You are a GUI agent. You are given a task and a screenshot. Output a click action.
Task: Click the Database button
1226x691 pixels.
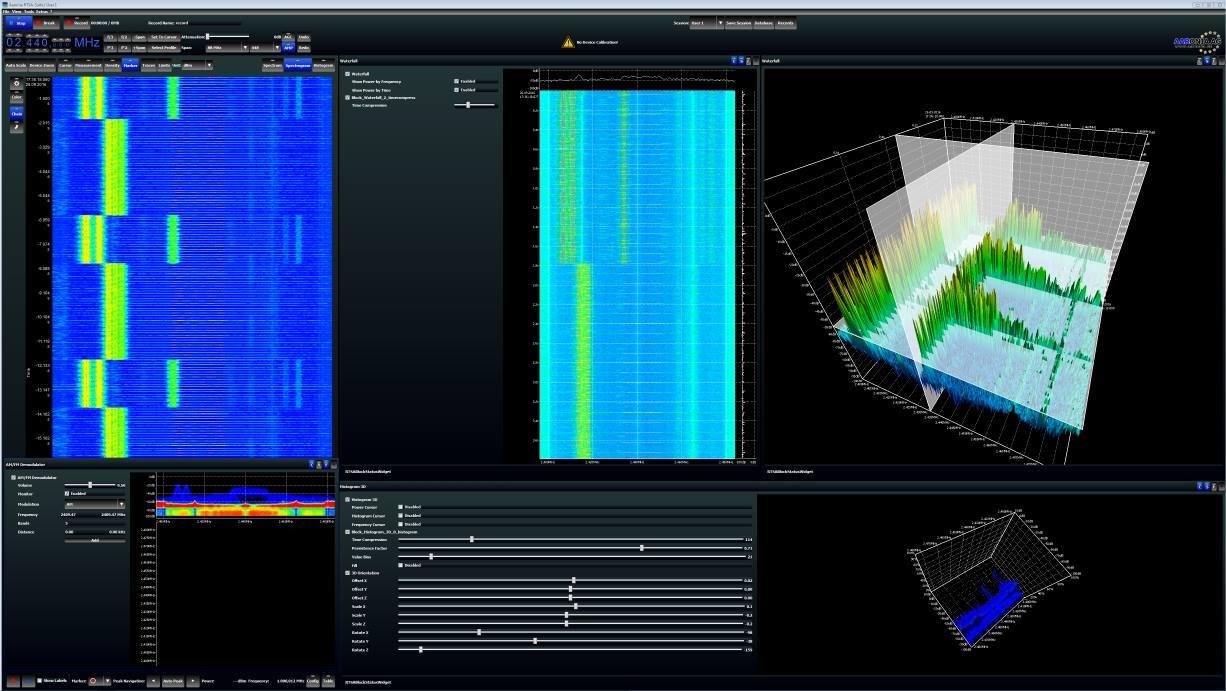[x=763, y=22]
